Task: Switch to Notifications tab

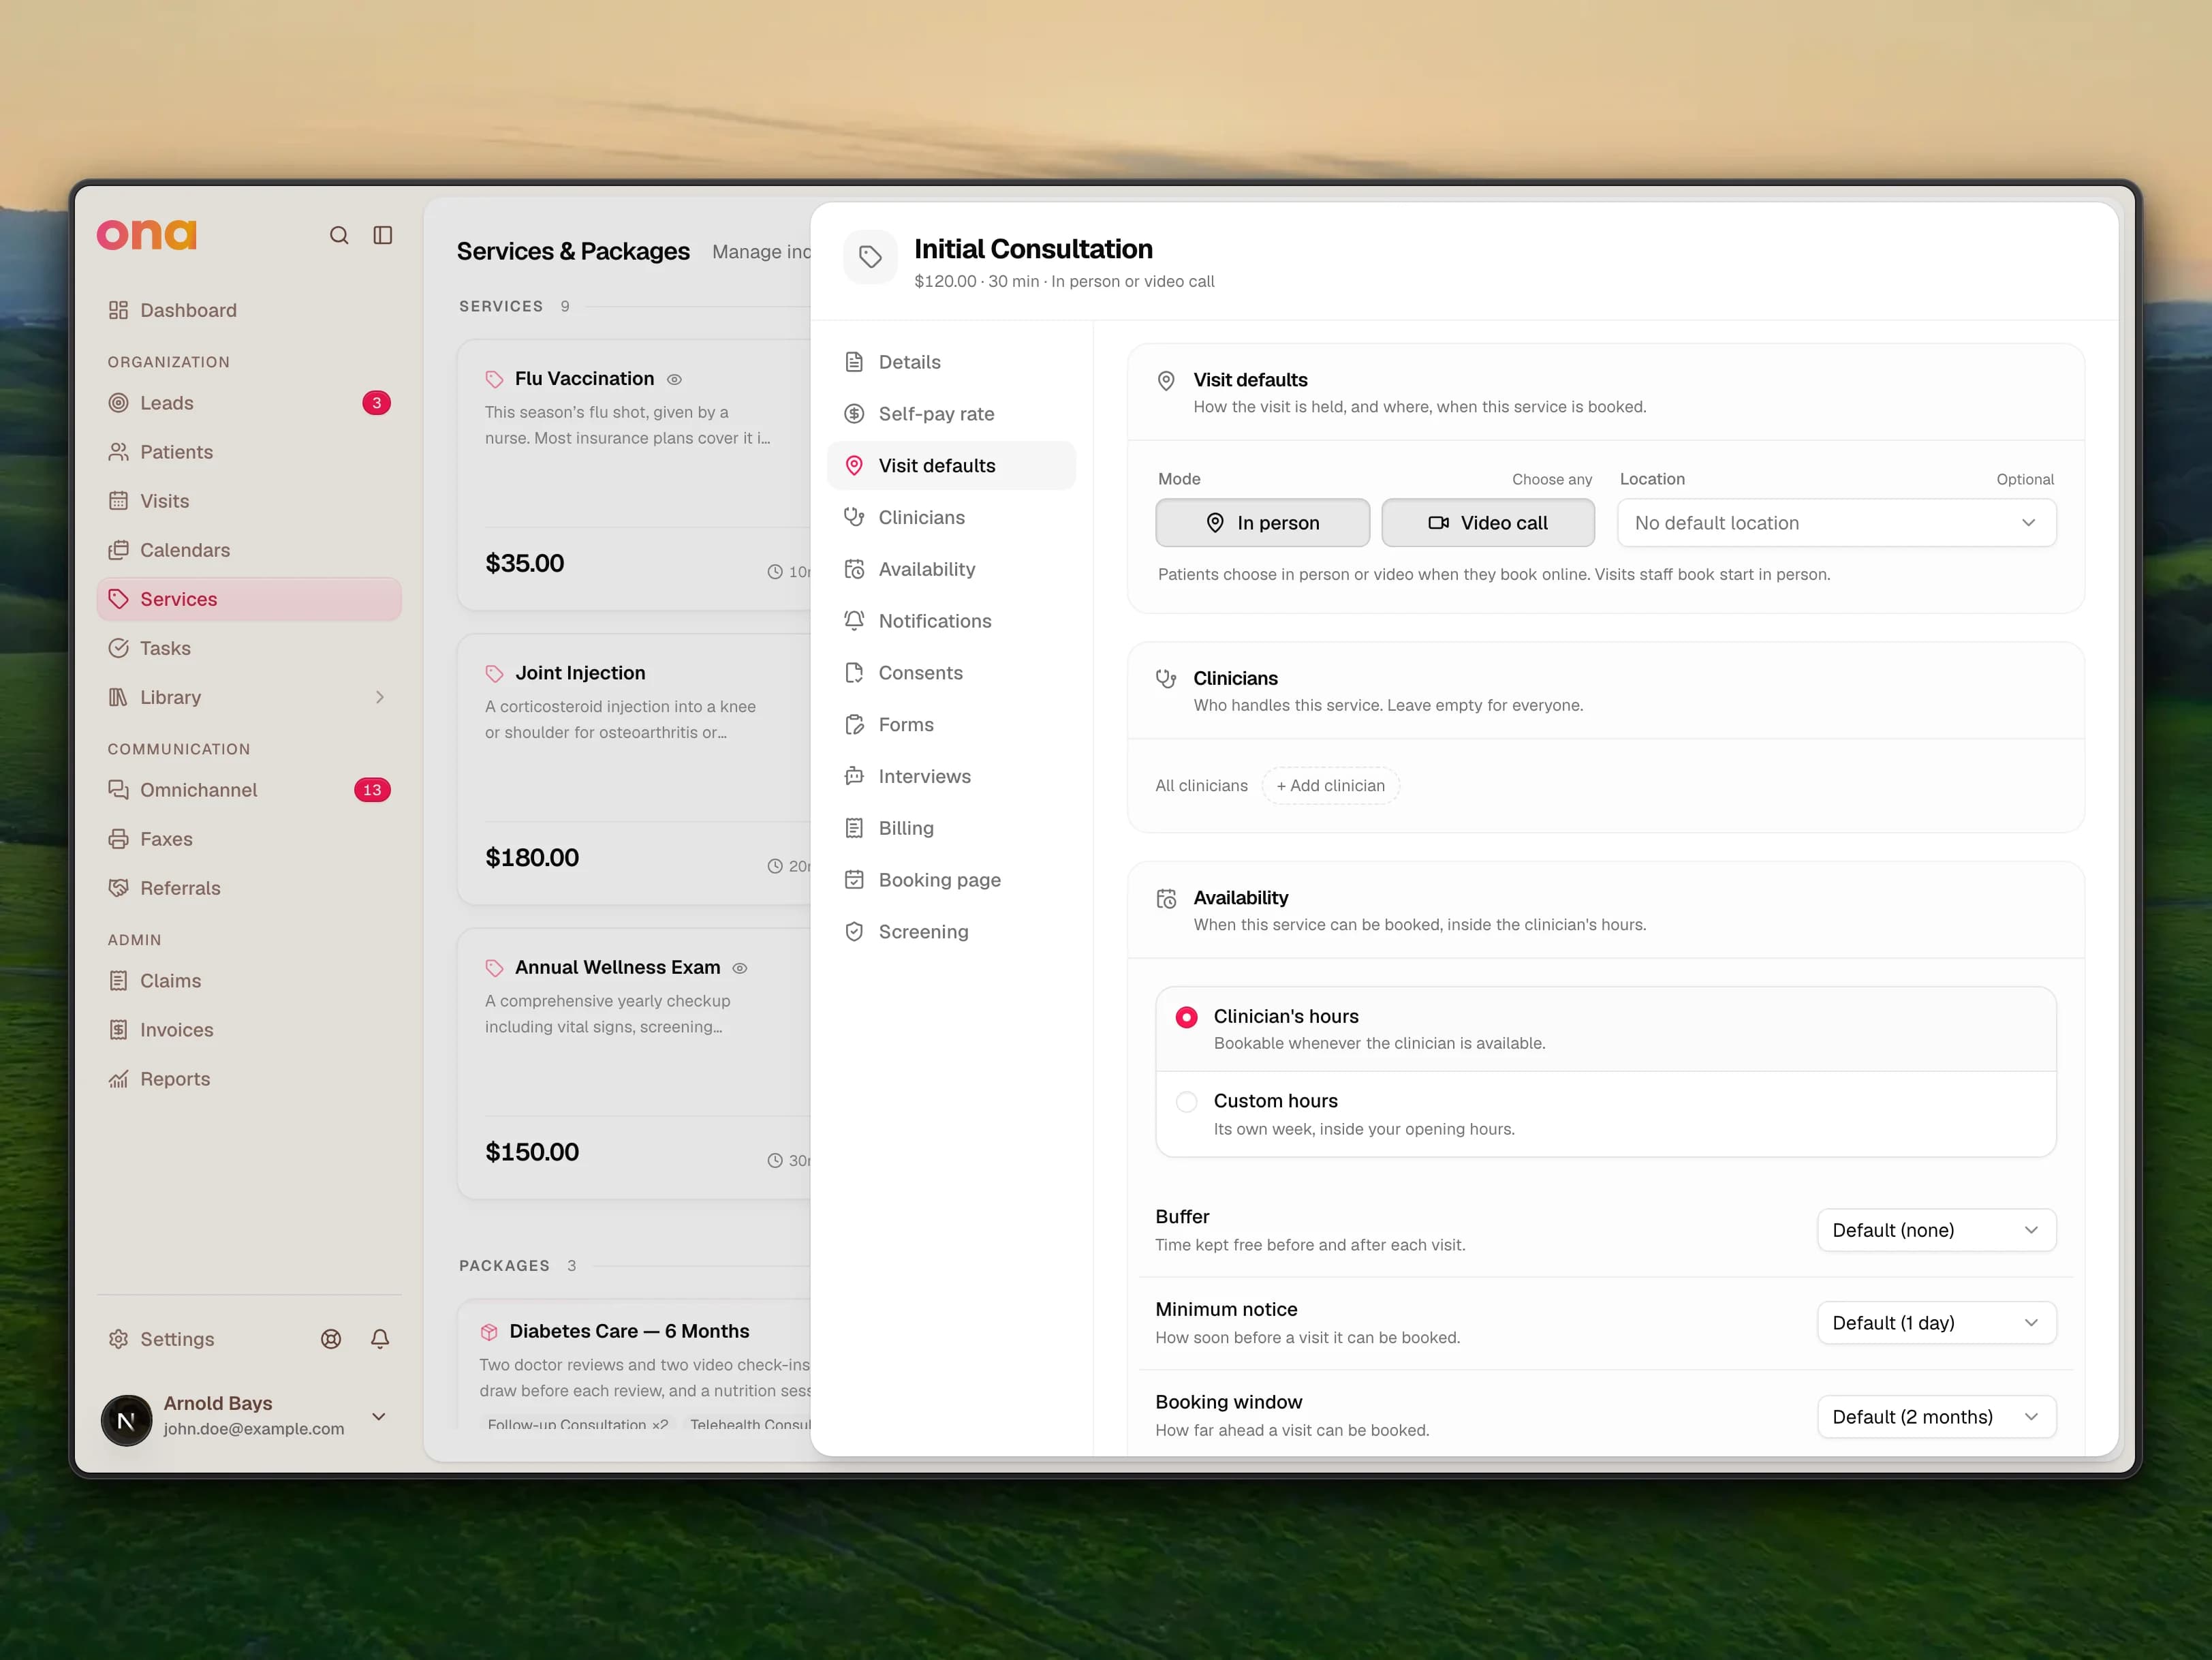Action: point(951,621)
